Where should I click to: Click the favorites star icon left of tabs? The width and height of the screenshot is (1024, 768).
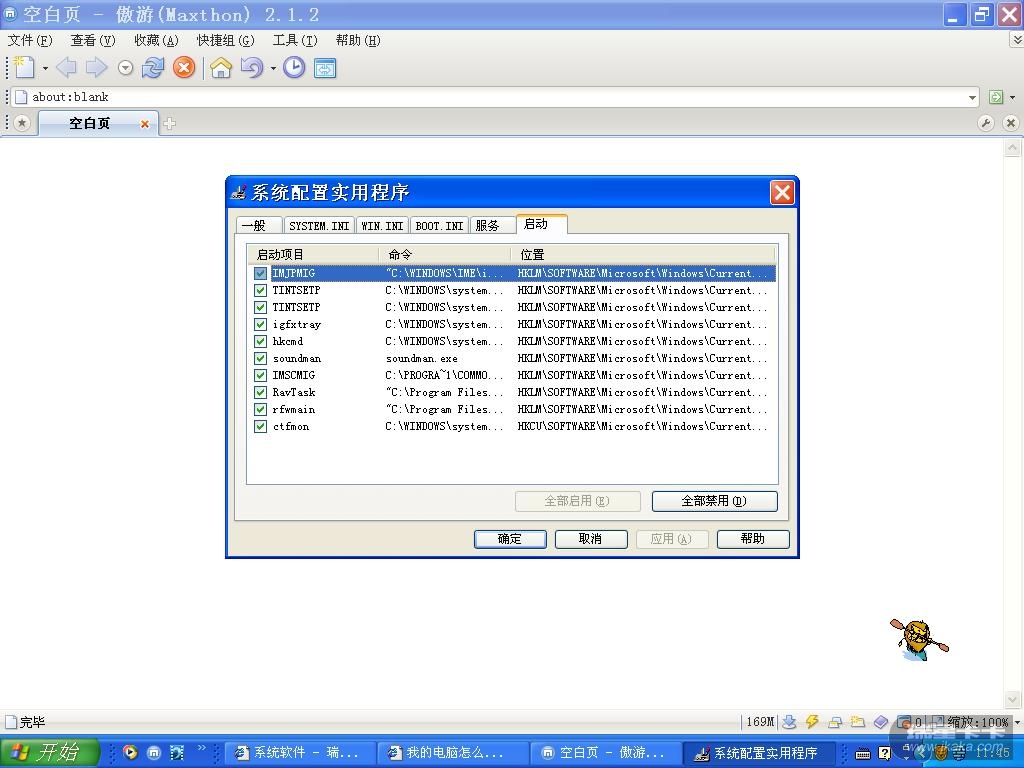(22, 123)
